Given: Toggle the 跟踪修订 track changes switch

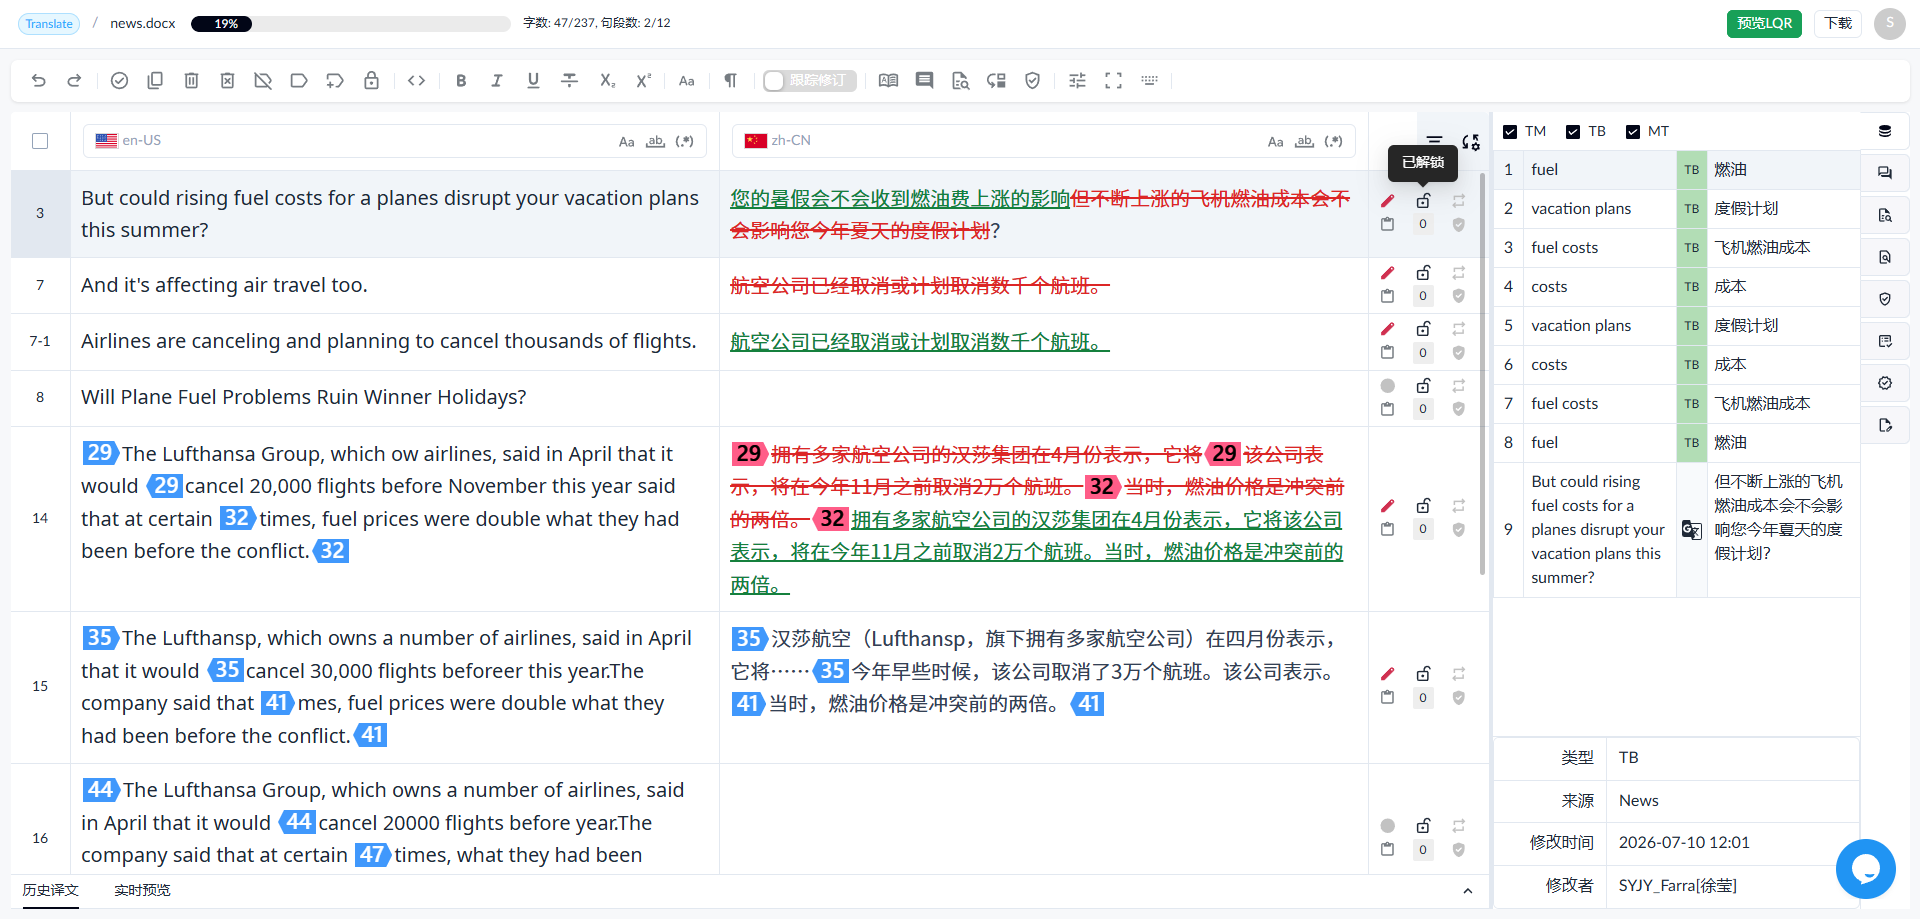Looking at the screenshot, I should click(809, 81).
